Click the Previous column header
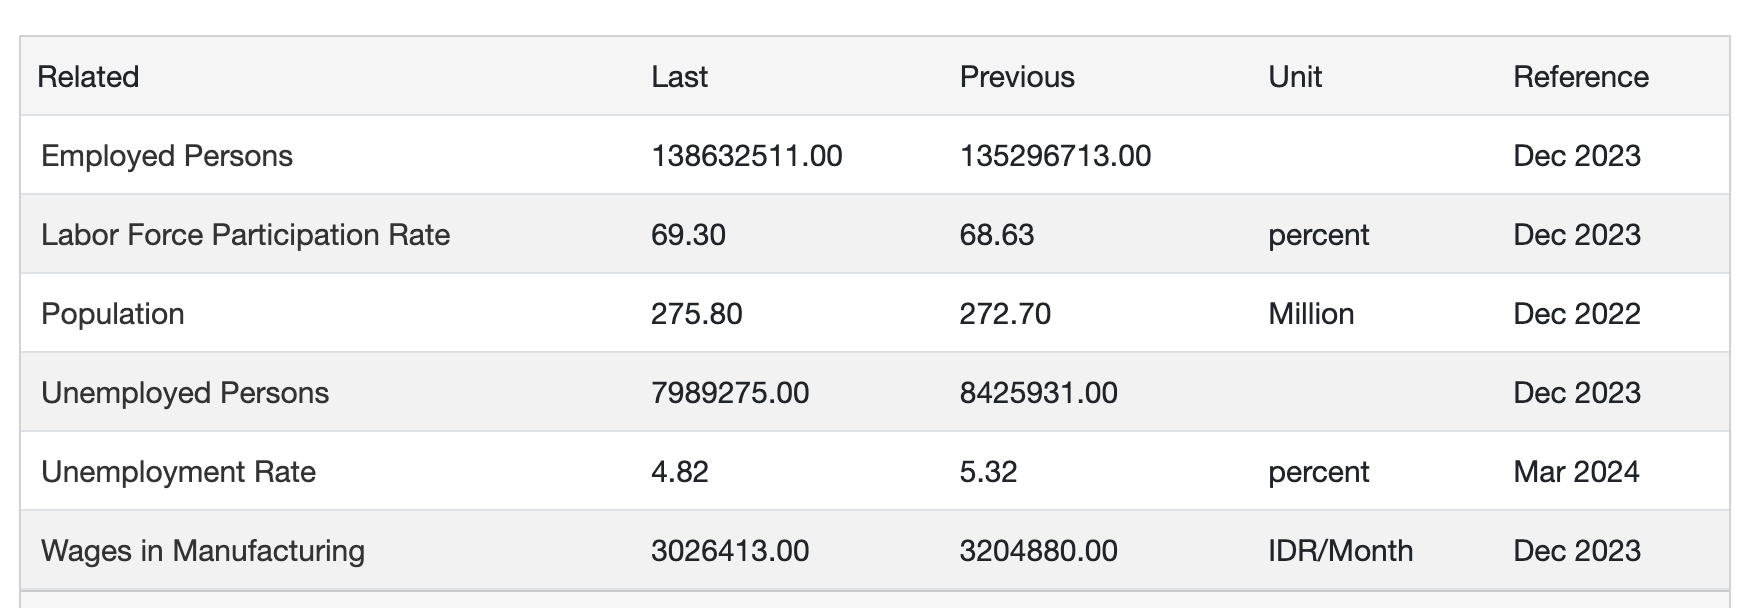1748x608 pixels. pyautogui.click(x=1017, y=77)
